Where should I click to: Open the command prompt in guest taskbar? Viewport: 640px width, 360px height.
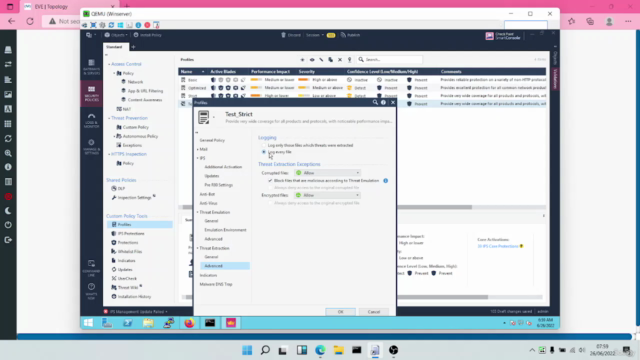(x=210, y=323)
